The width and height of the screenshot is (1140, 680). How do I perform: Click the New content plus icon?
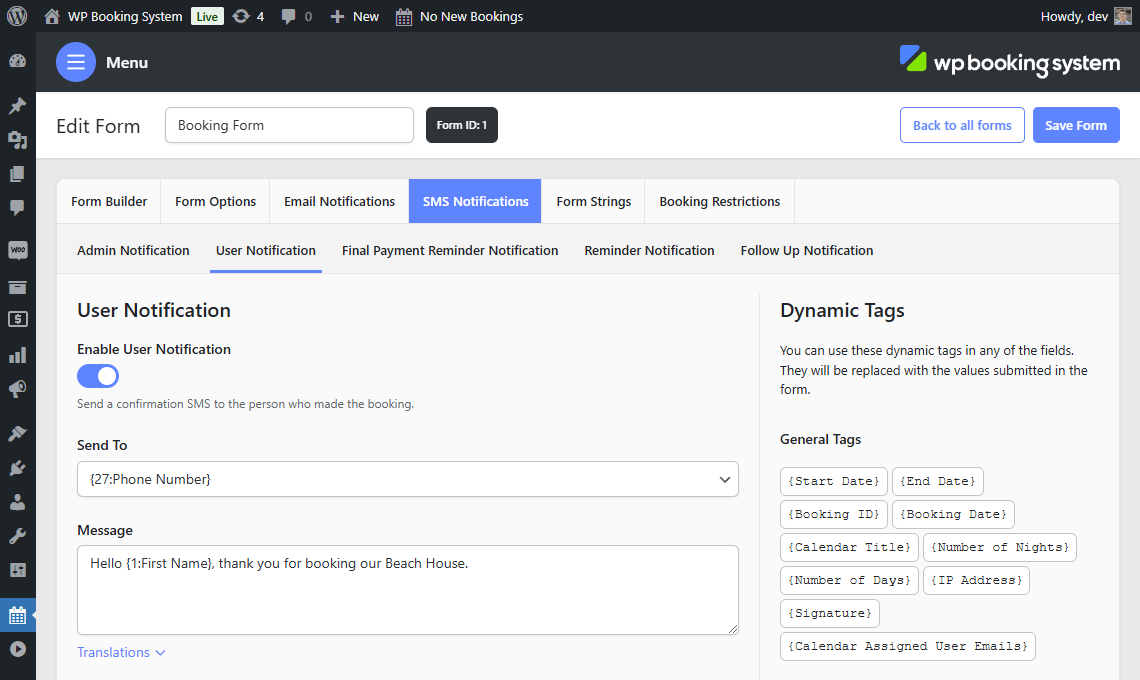pos(337,16)
